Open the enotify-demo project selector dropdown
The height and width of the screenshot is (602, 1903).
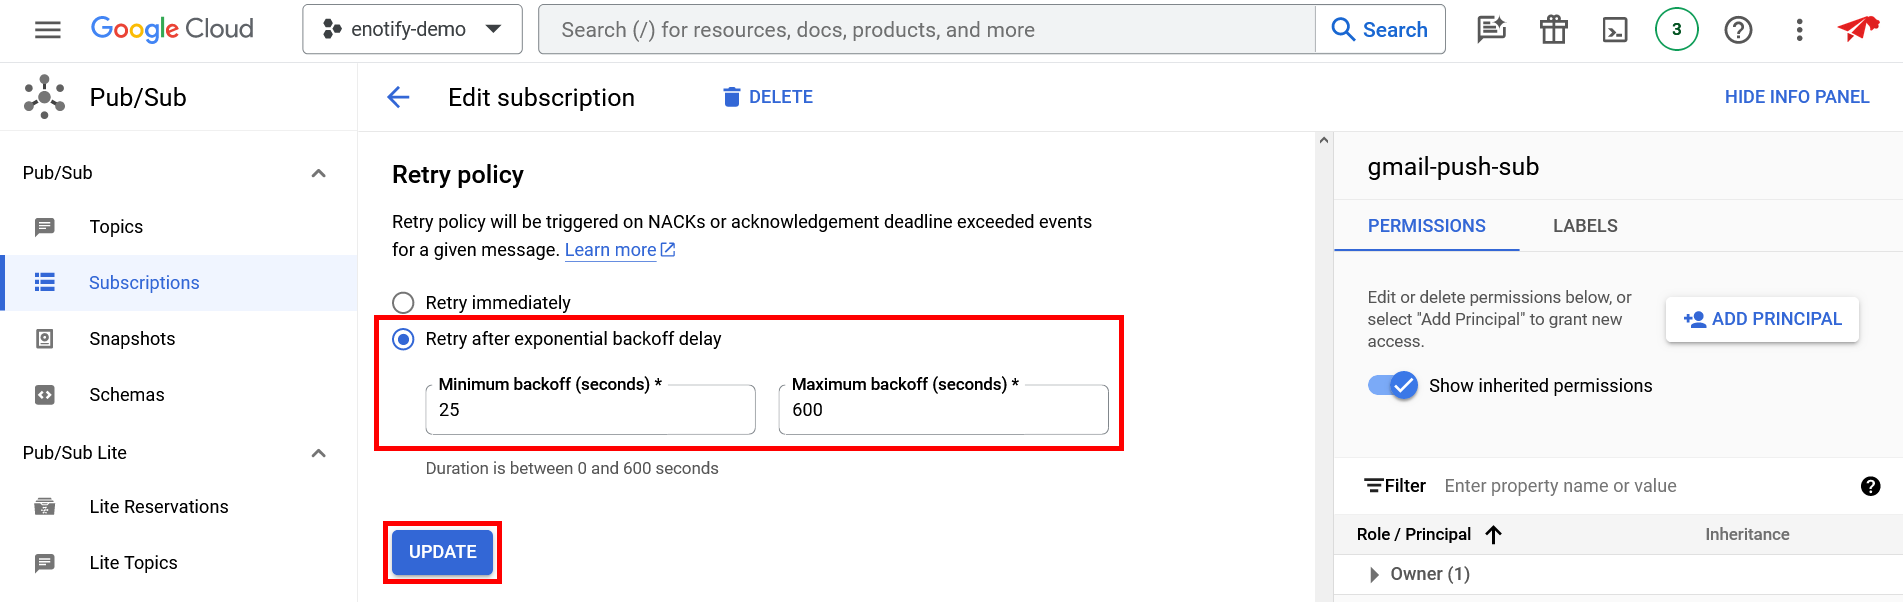[x=412, y=30]
